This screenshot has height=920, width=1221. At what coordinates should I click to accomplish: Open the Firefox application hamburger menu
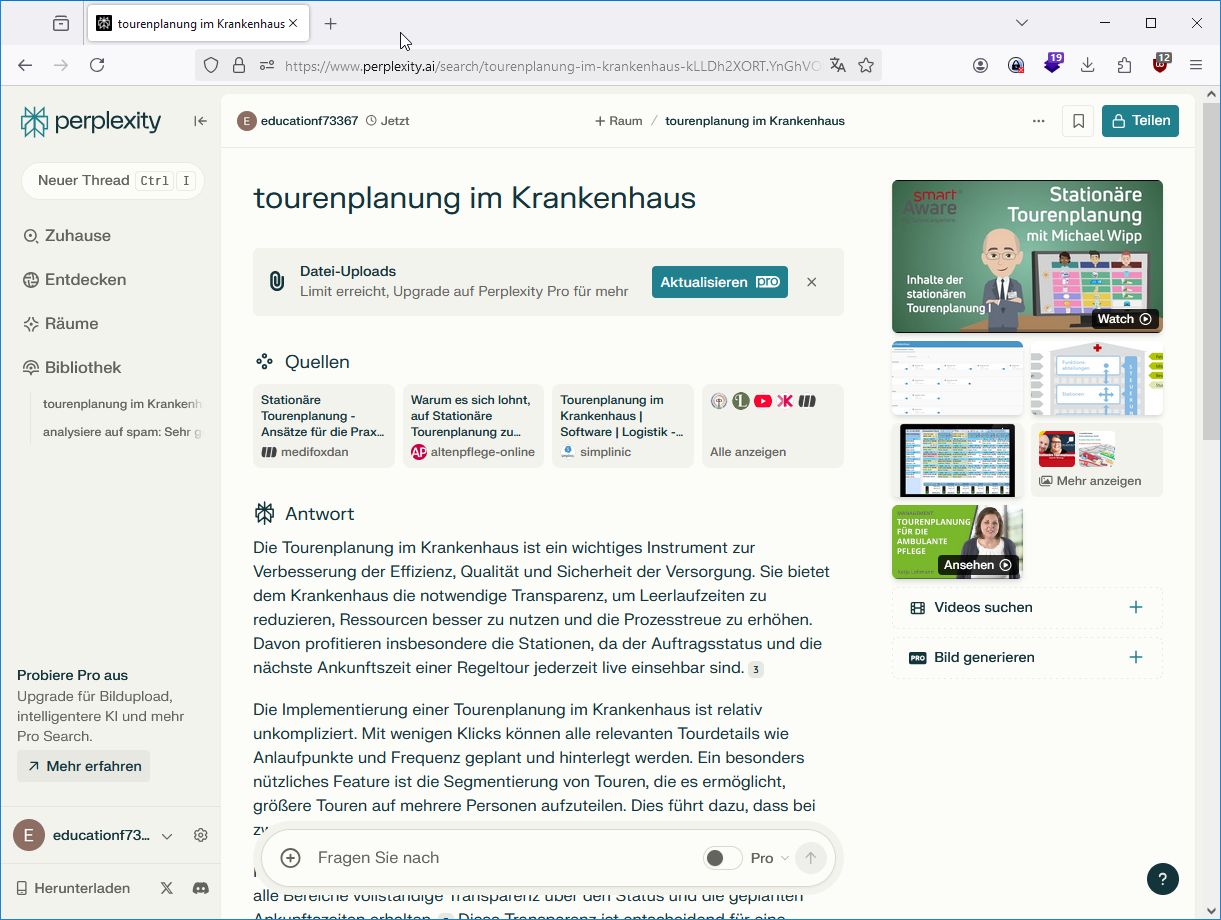tap(1196, 65)
